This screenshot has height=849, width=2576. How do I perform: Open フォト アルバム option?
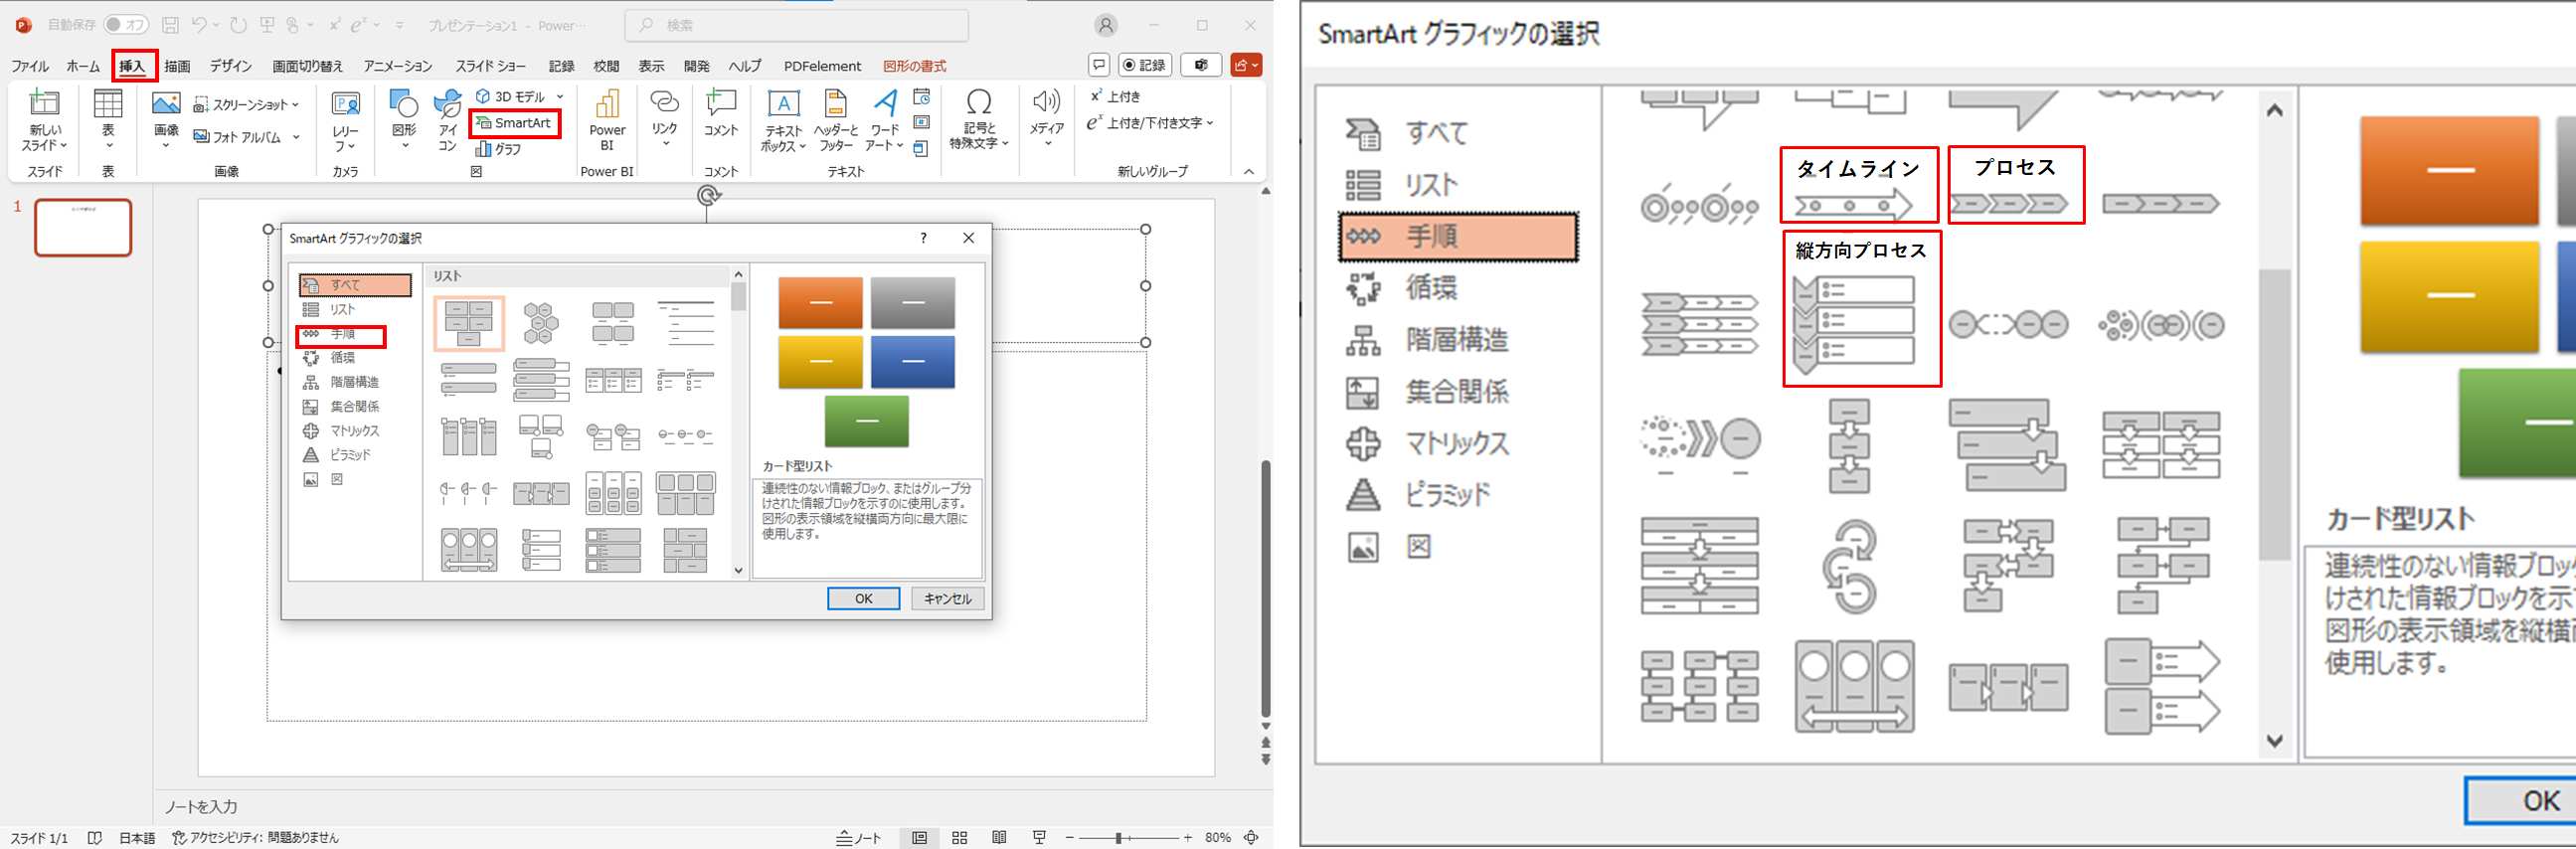click(x=237, y=137)
